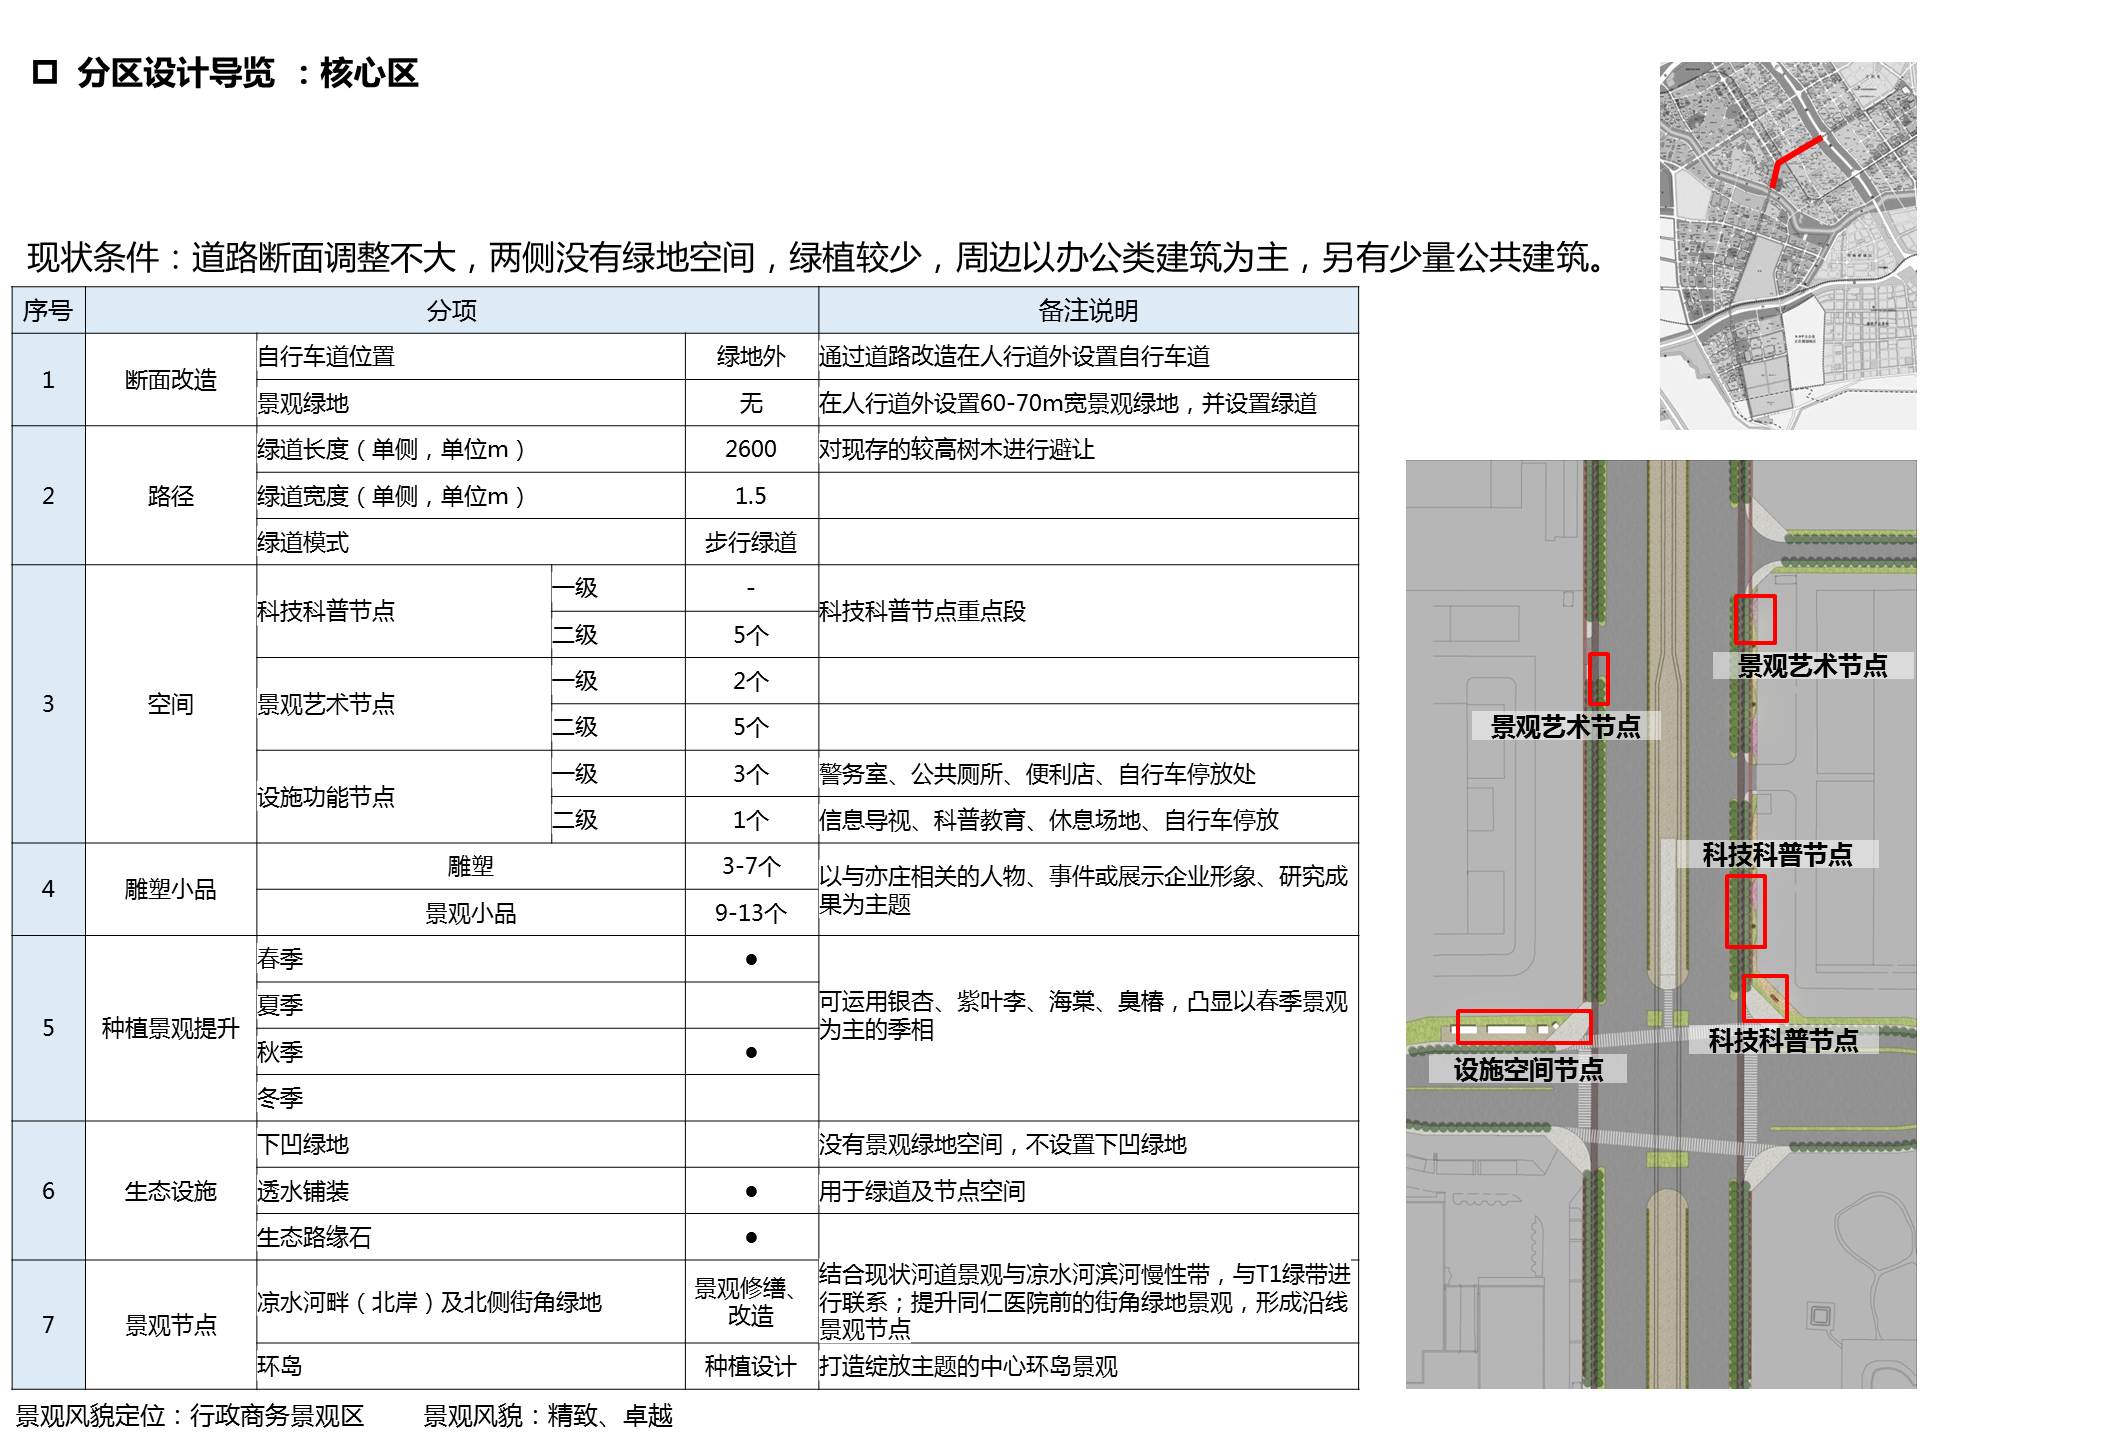Click the bullet dot in the 秋季 row
2112x1445 pixels.
coord(751,1052)
